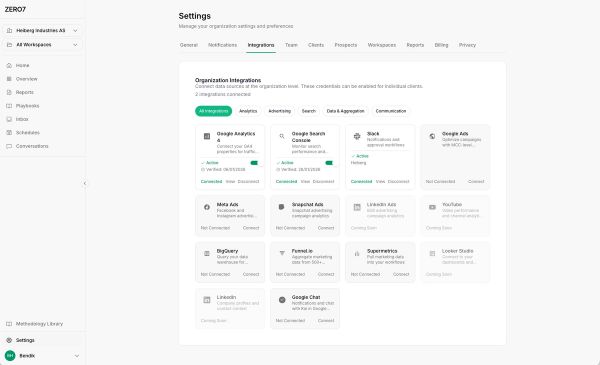Click Disconnect on the Slack card
The image size is (600, 365).
pos(398,182)
